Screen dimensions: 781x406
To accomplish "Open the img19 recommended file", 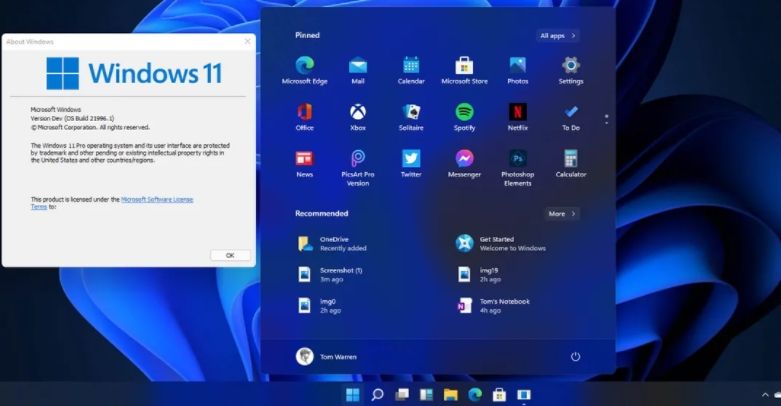I will [x=479, y=274].
